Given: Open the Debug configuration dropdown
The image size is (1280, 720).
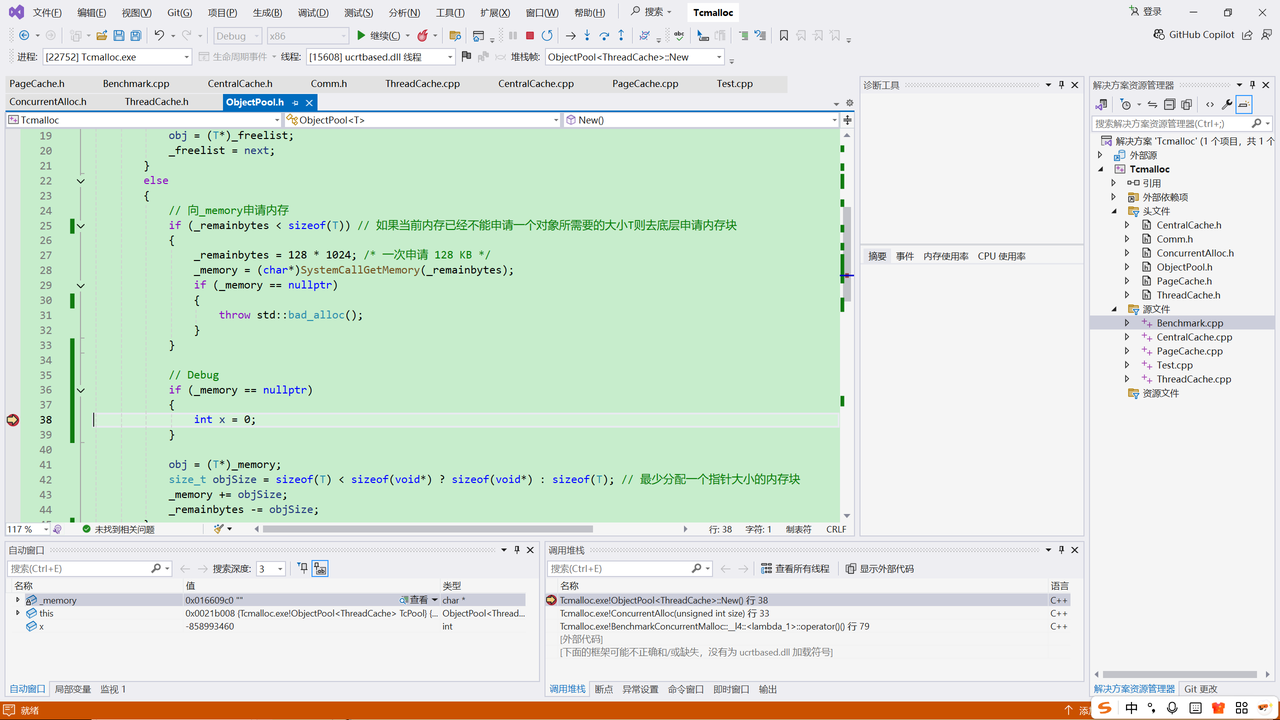Looking at the screenshot, I should pyautogui.click(x=236, y=36).
